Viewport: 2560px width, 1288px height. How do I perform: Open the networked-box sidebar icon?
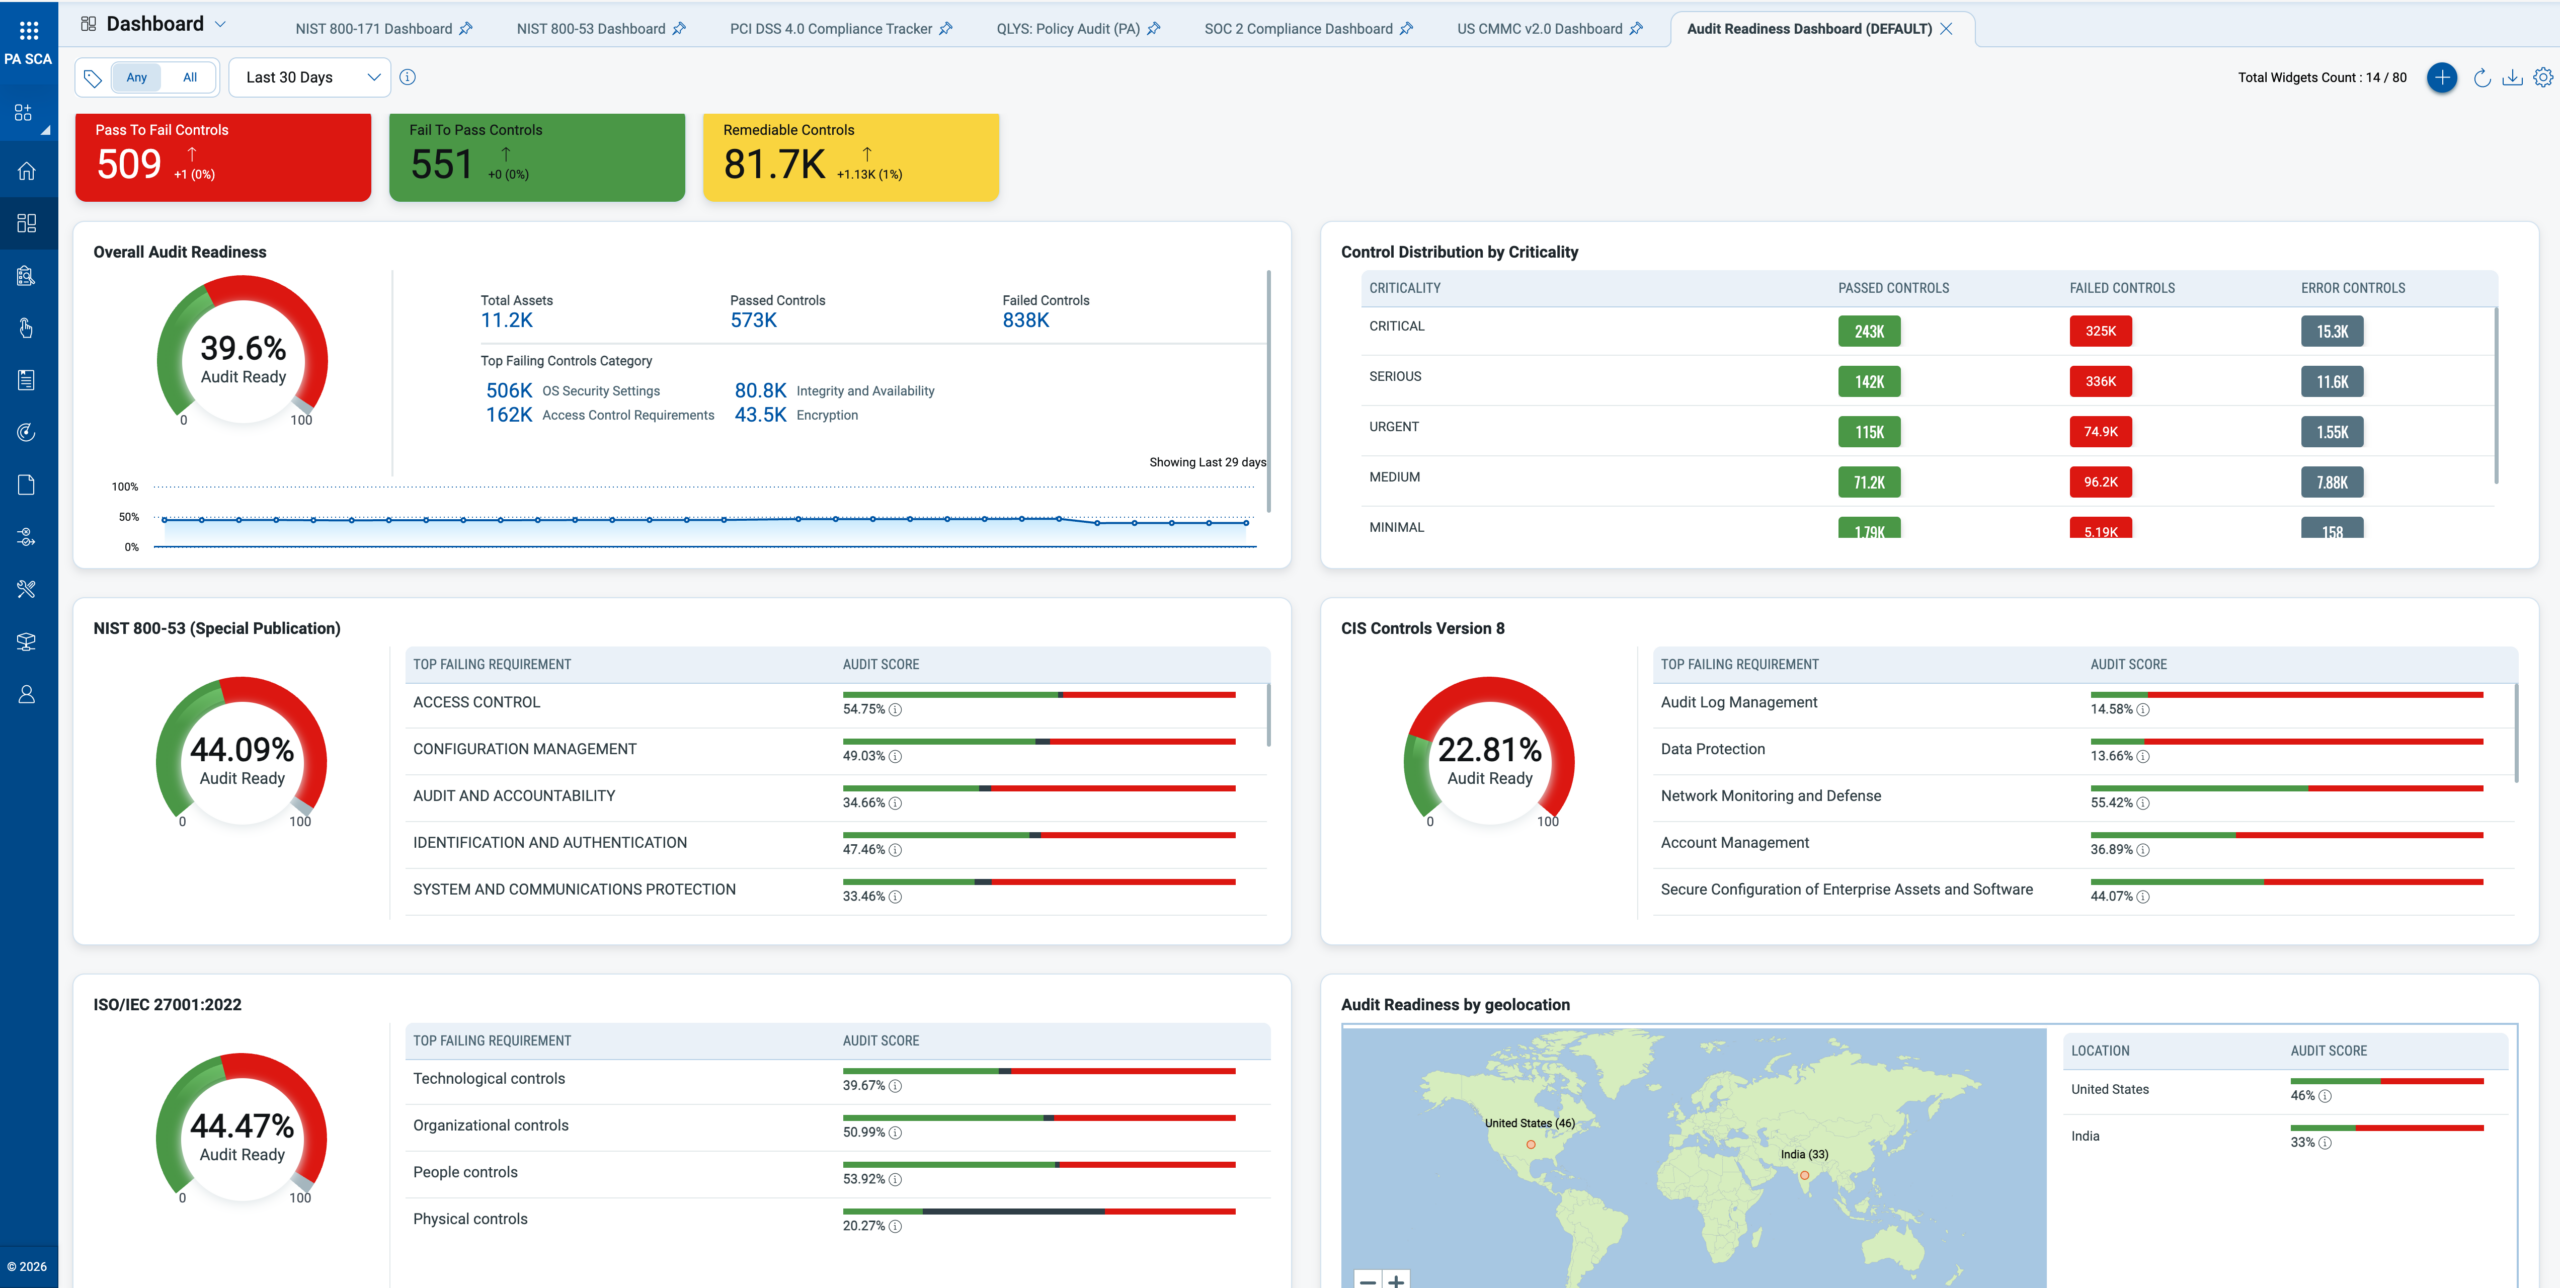point(27,642)
